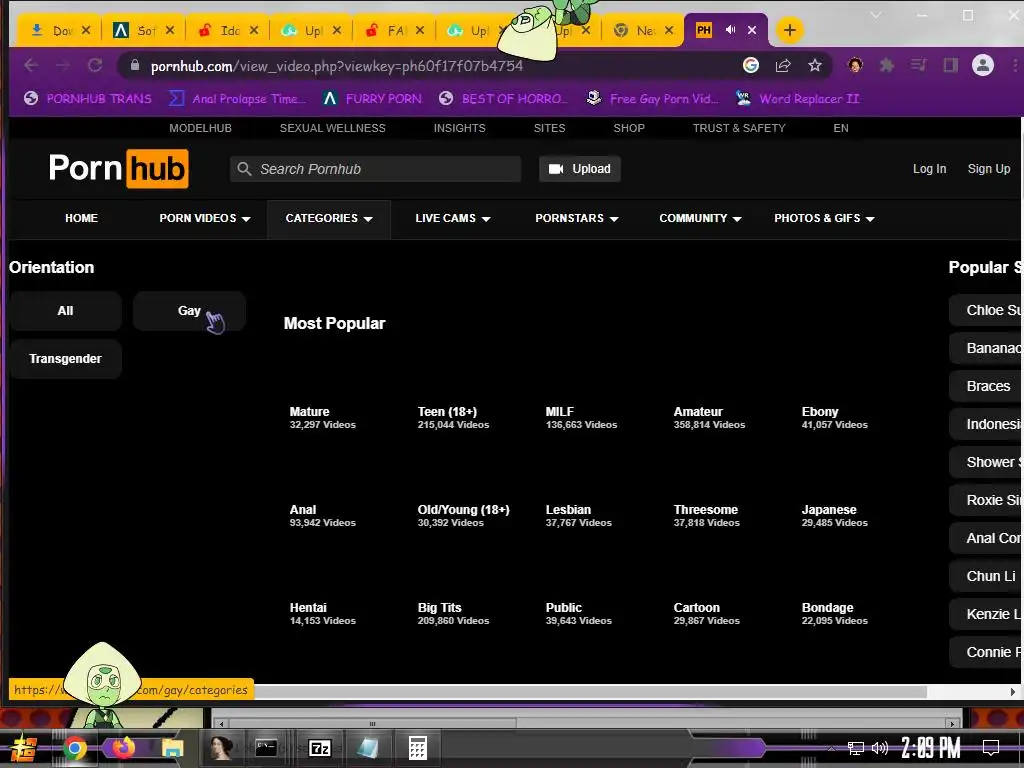The height and width of the screenshot is (768, 1024).
Task: Open the Public category link
Action: [564, 608]
